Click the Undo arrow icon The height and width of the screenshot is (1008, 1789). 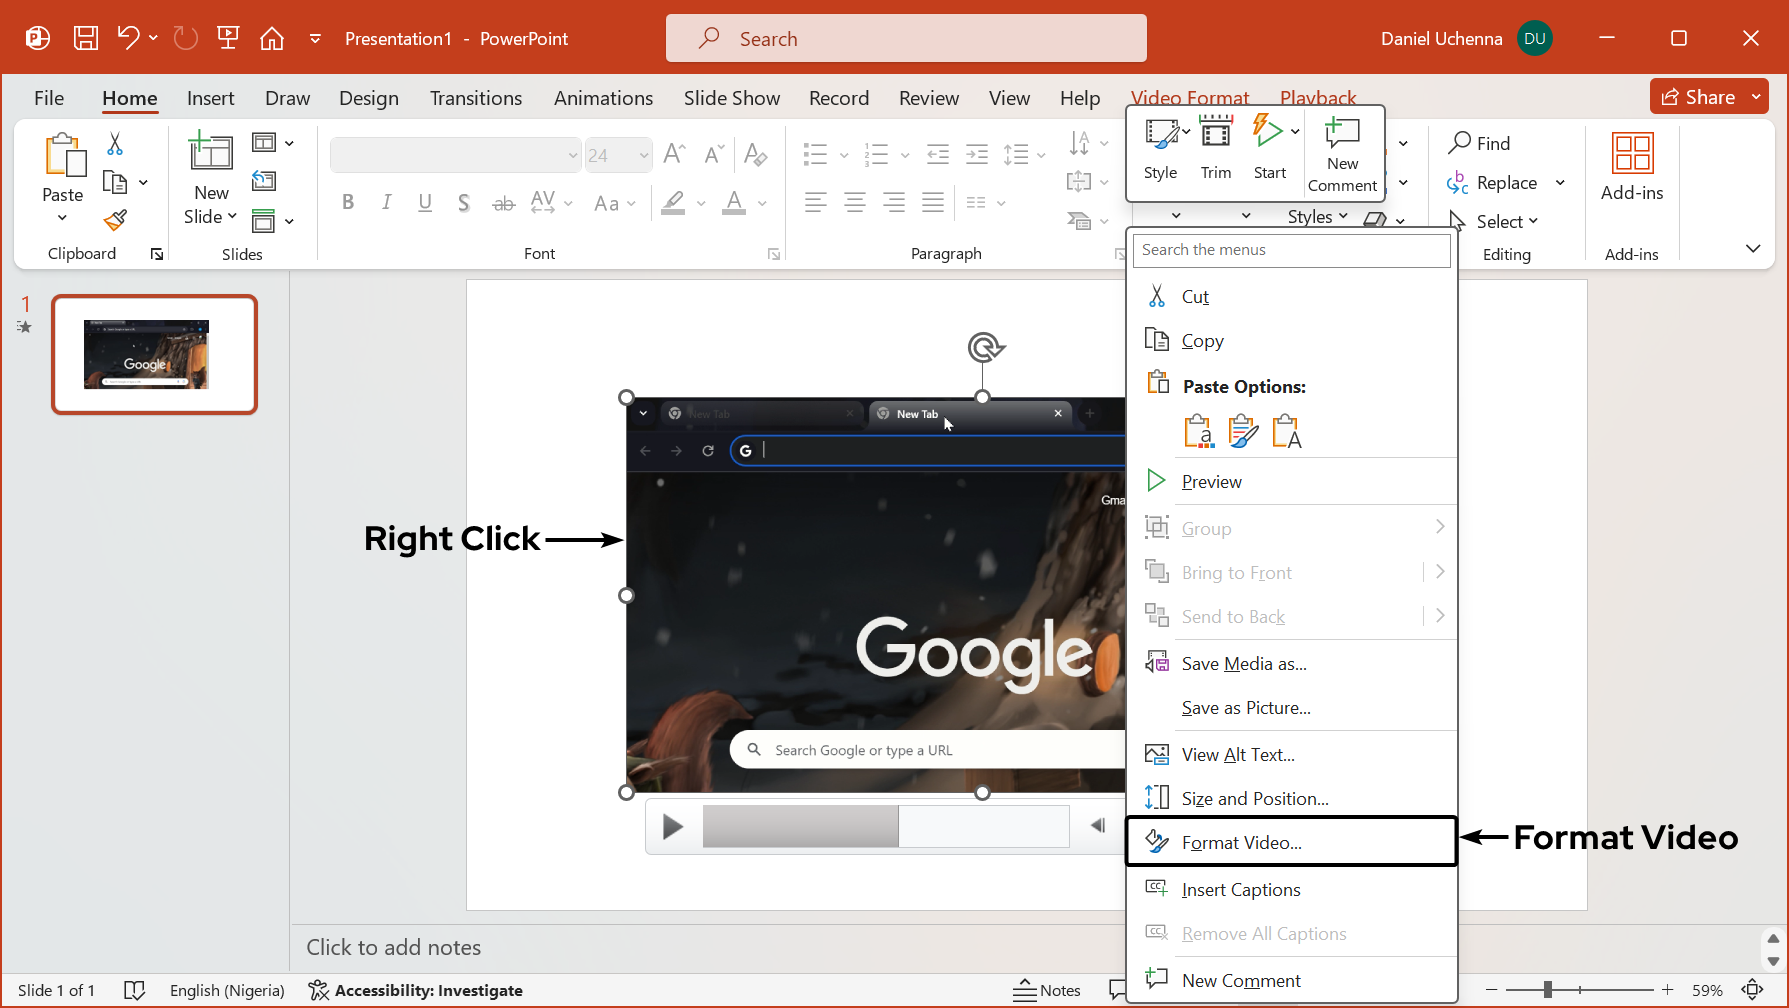(x=127, y=38)
